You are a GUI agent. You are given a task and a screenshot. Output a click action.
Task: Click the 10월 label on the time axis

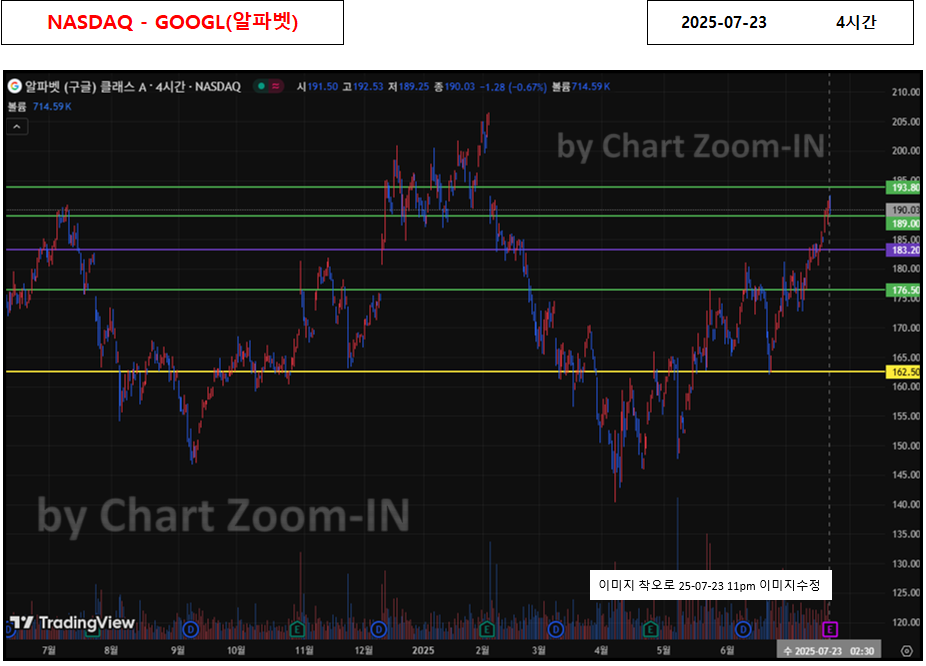236,650
